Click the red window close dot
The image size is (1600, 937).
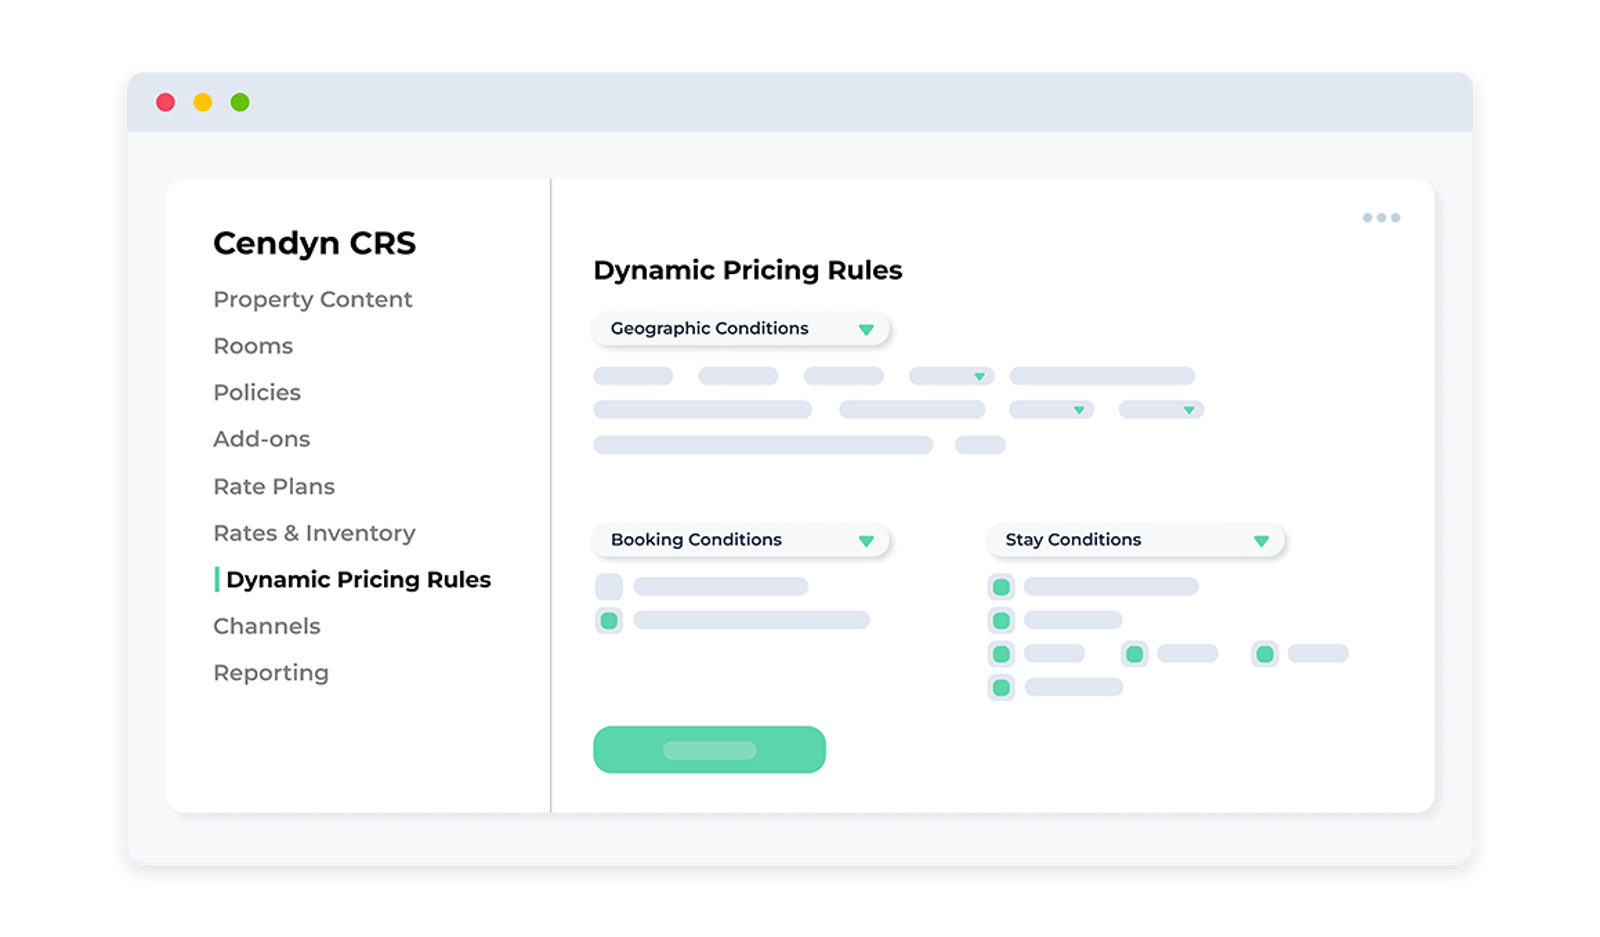(166, 102)
